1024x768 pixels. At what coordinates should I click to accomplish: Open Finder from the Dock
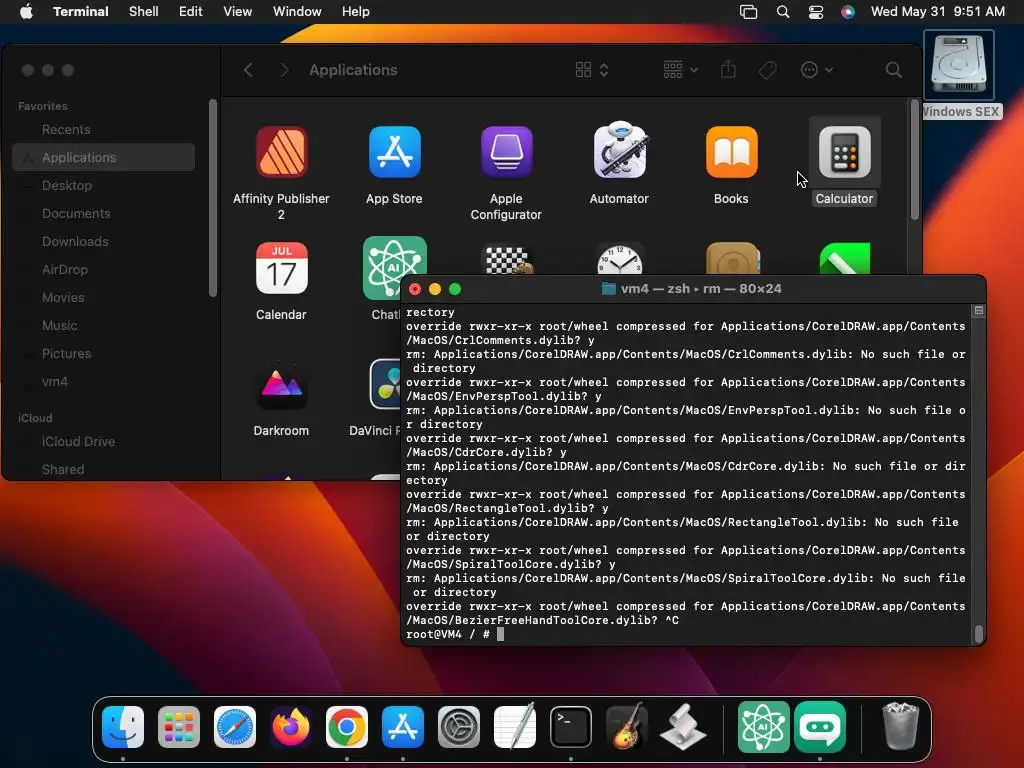(123, 727)
